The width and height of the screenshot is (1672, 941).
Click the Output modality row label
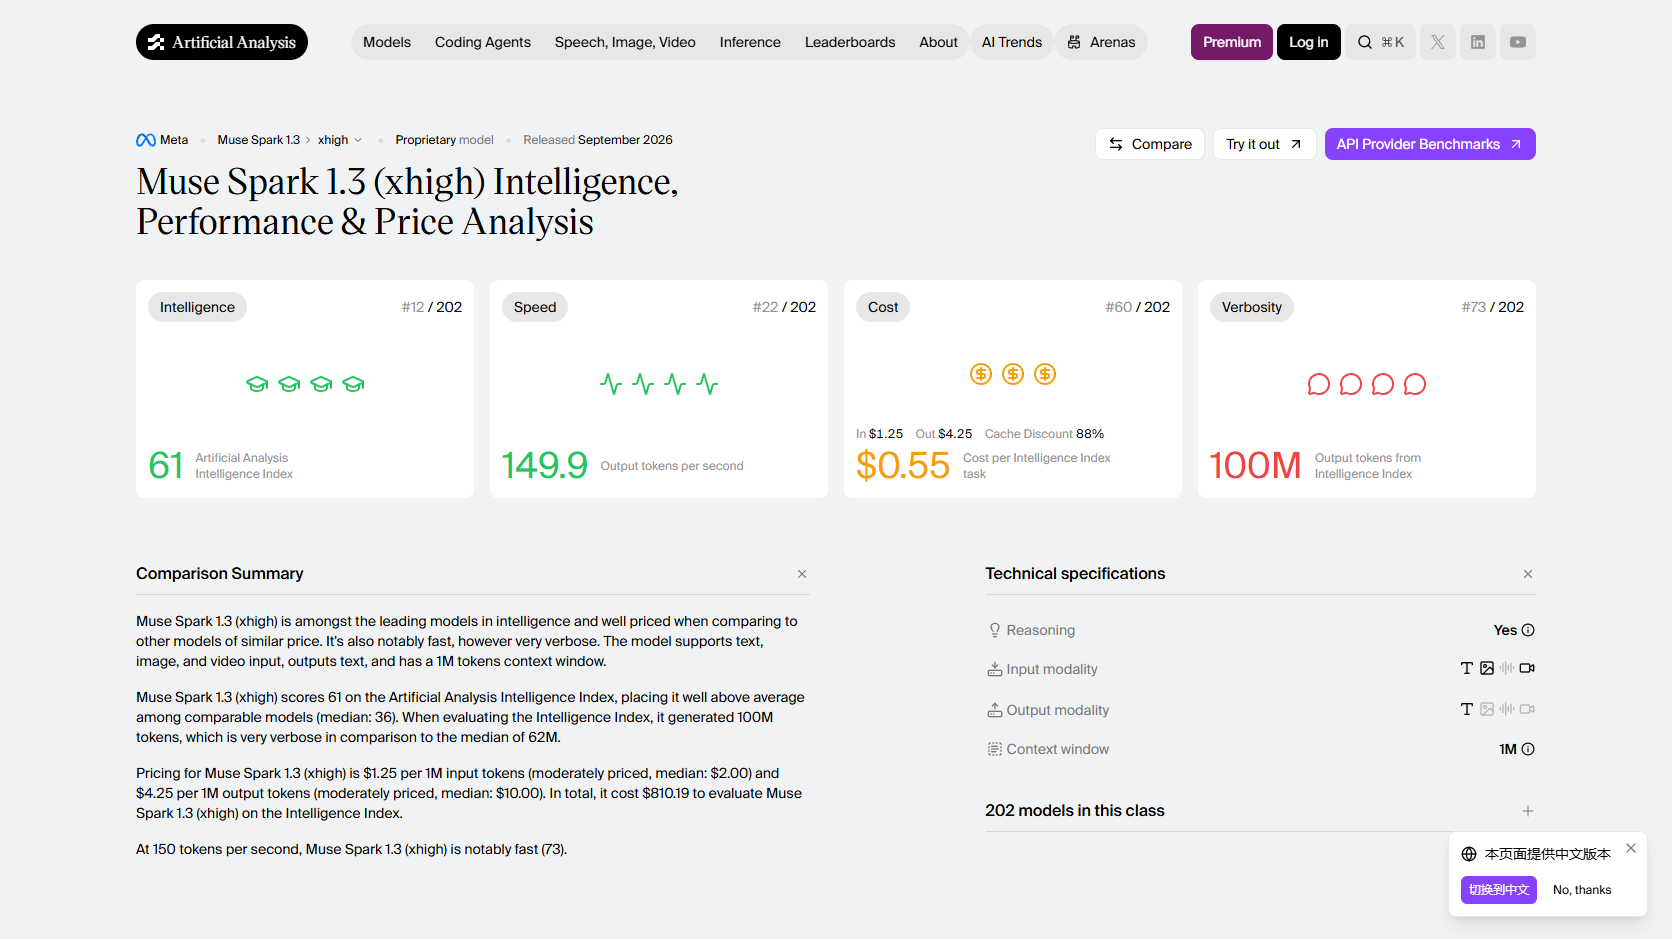click(x=1058, y=710)
